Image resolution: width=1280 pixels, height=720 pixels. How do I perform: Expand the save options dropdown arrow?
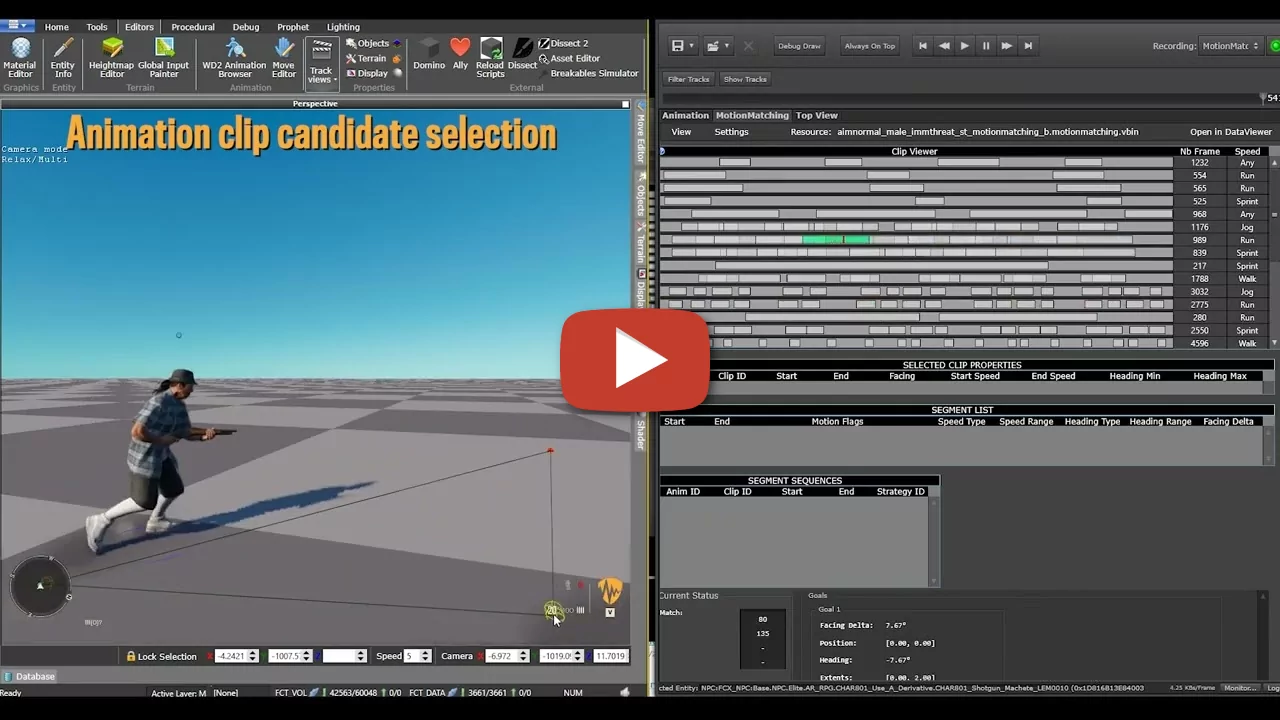pos(691,46)
